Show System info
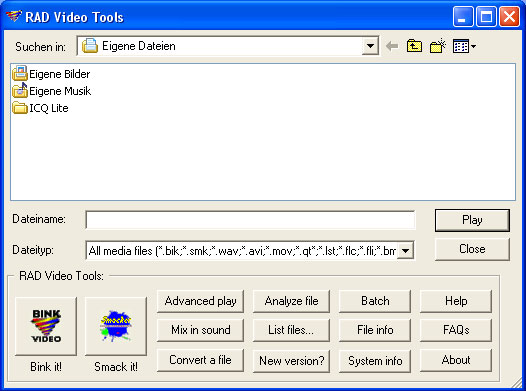 pyautogui.click(x=375, y=361)
